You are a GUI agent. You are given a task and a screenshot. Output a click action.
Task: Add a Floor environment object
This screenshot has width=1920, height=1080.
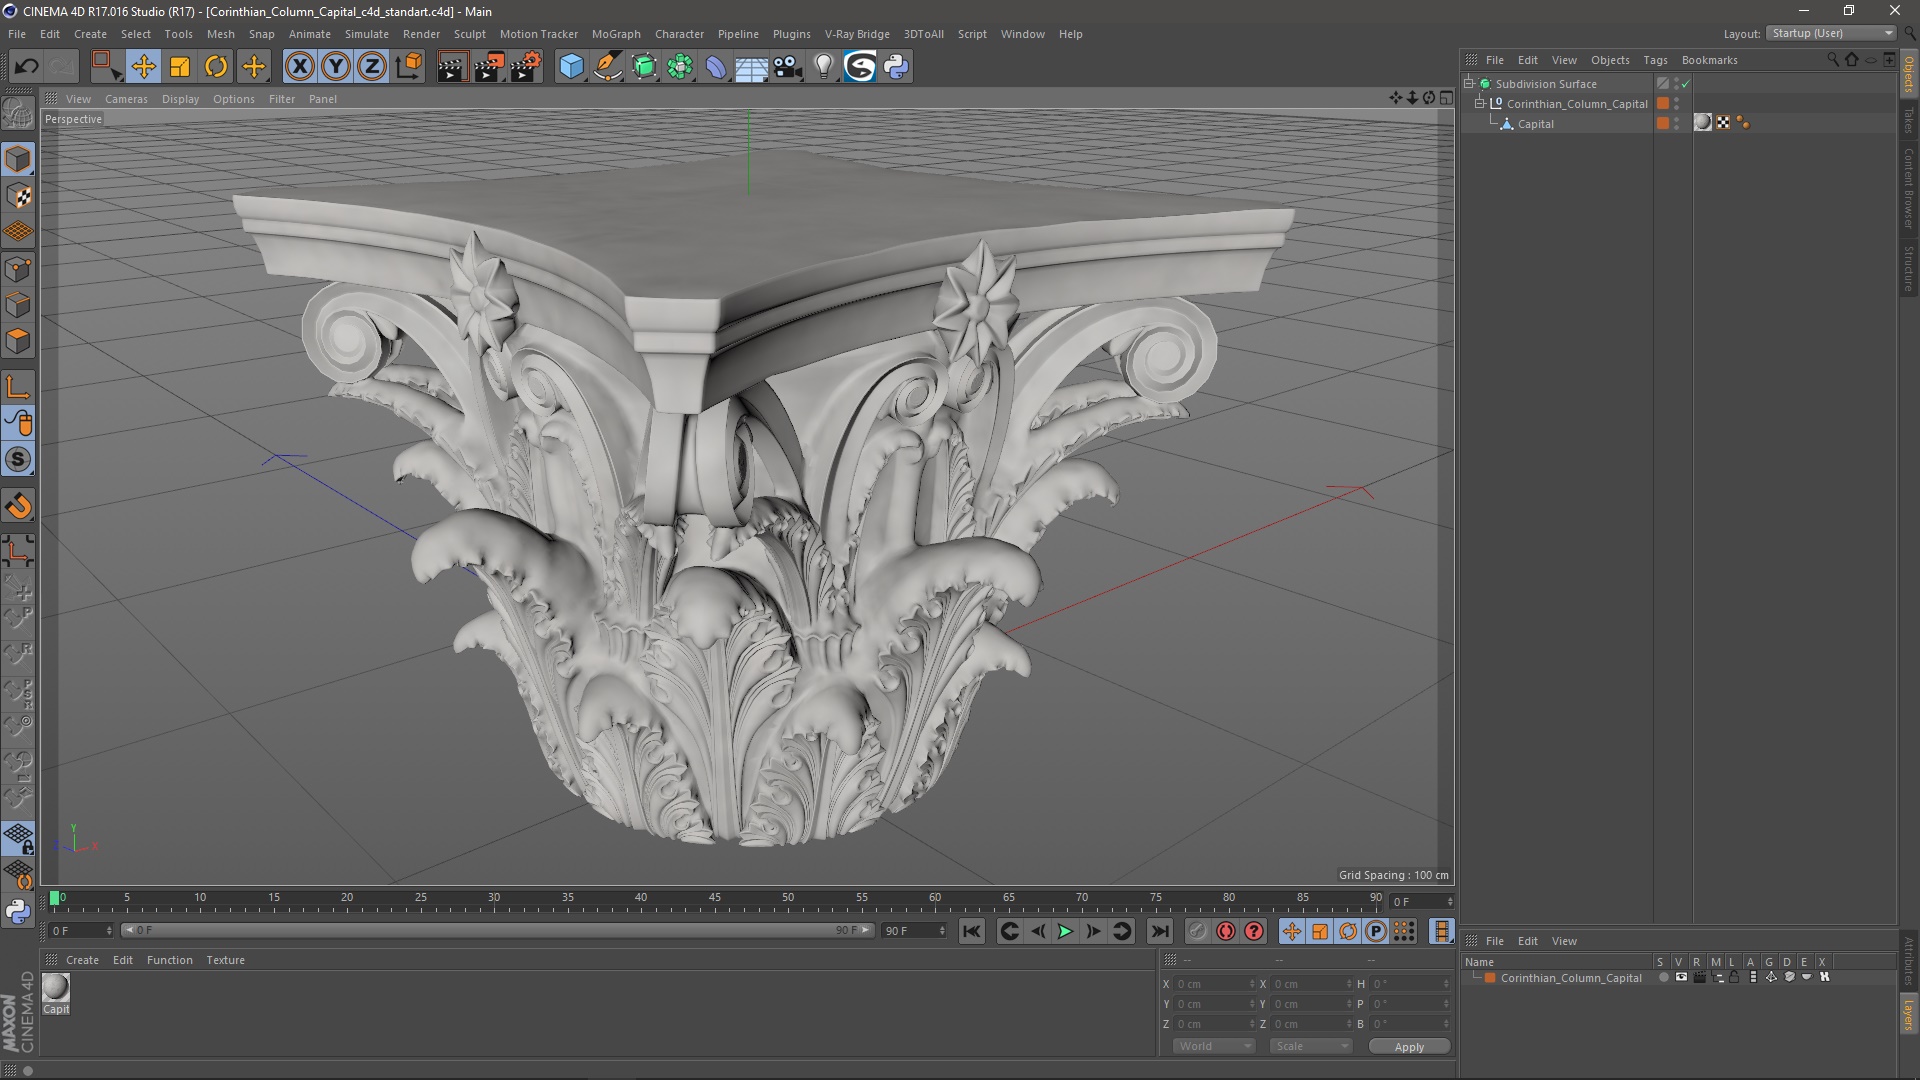[751, 67]
